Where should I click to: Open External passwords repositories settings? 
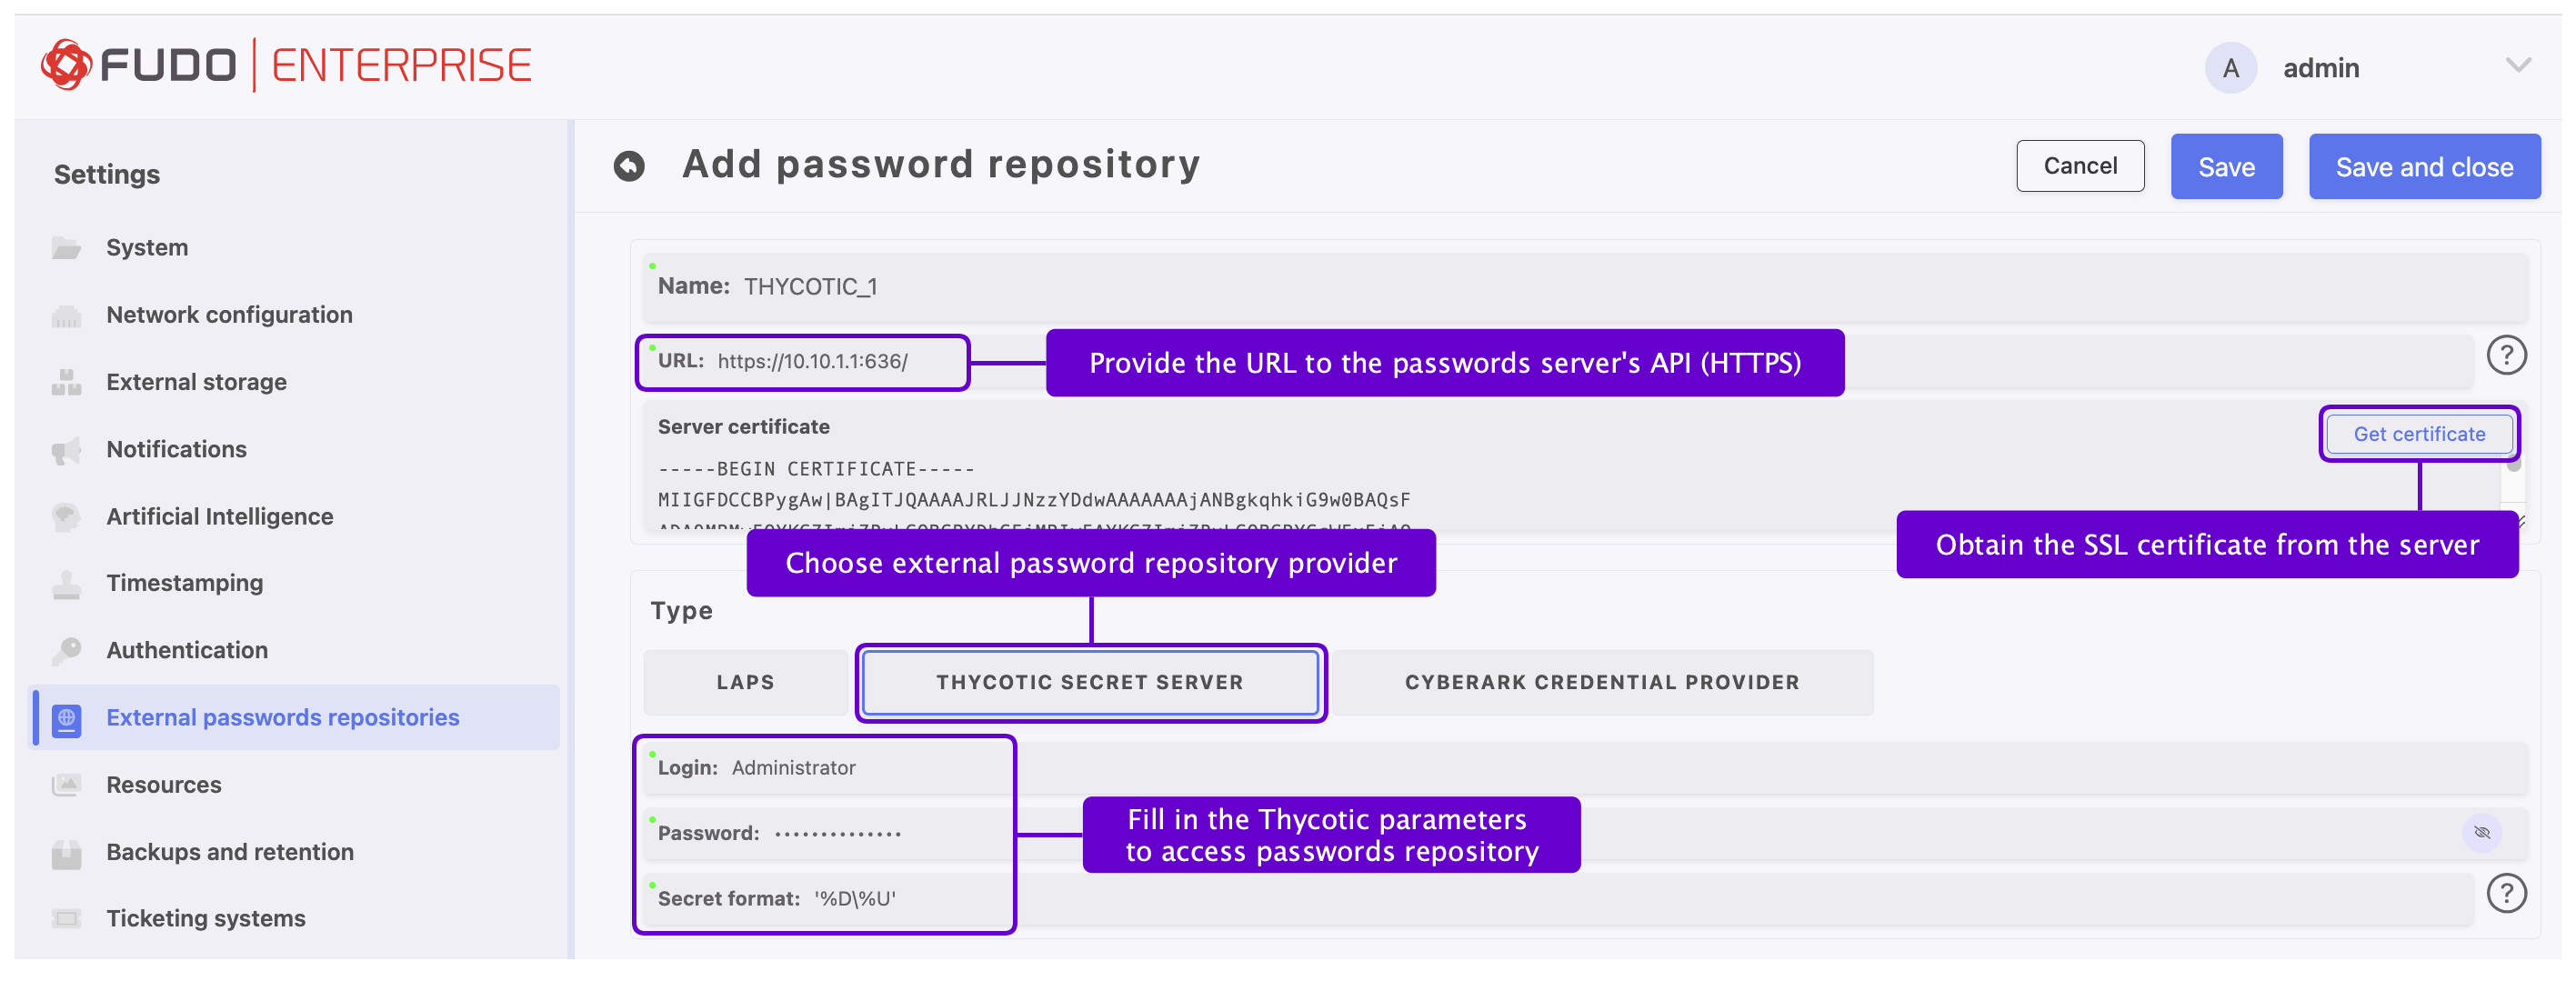282,717
